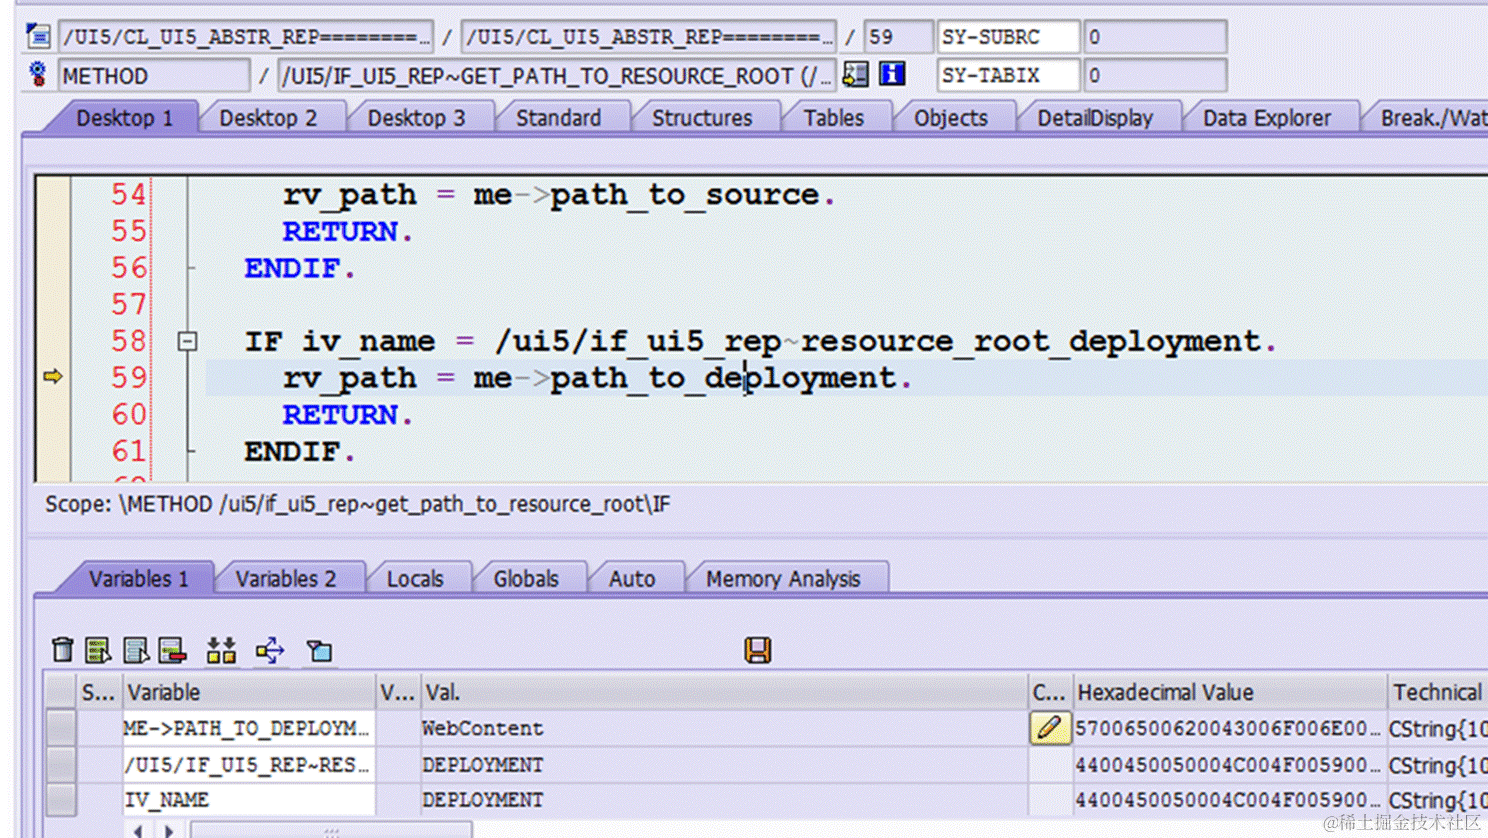Viewport: 1488px width, 838px height.
Task: Open the Data Explorer tab
Action: [1266, 118]
